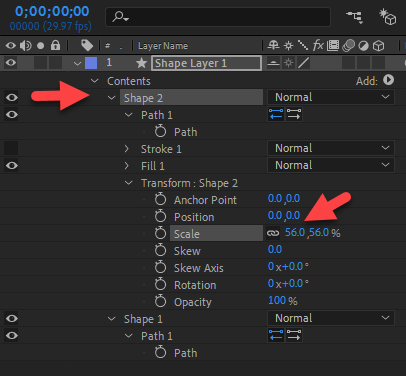
Task: Open the Fill 1 blend mode dropdown
Action: tap(331, 165)
